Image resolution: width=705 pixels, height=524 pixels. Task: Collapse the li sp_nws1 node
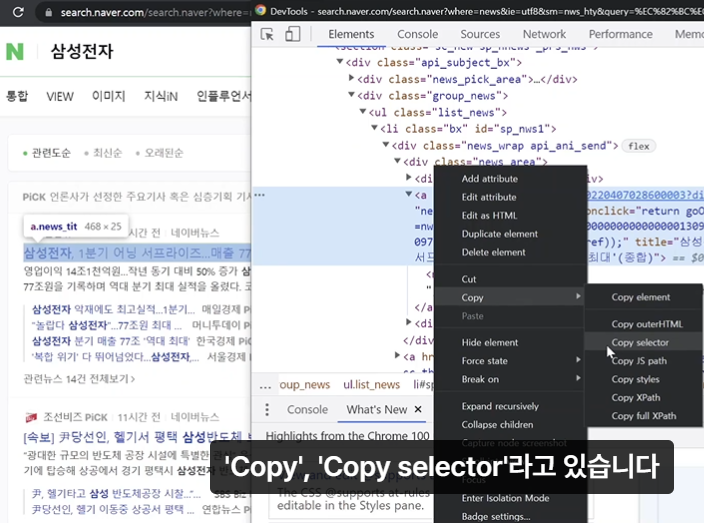coord(374,128)
